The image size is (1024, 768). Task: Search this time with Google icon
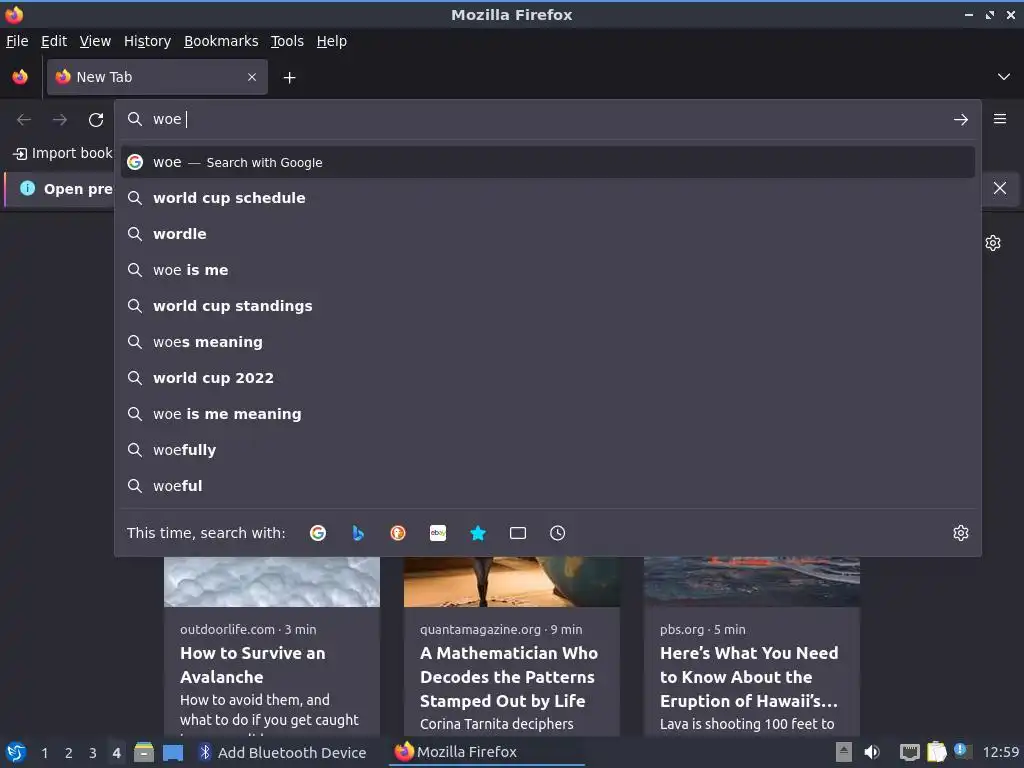tap(318, 533)
